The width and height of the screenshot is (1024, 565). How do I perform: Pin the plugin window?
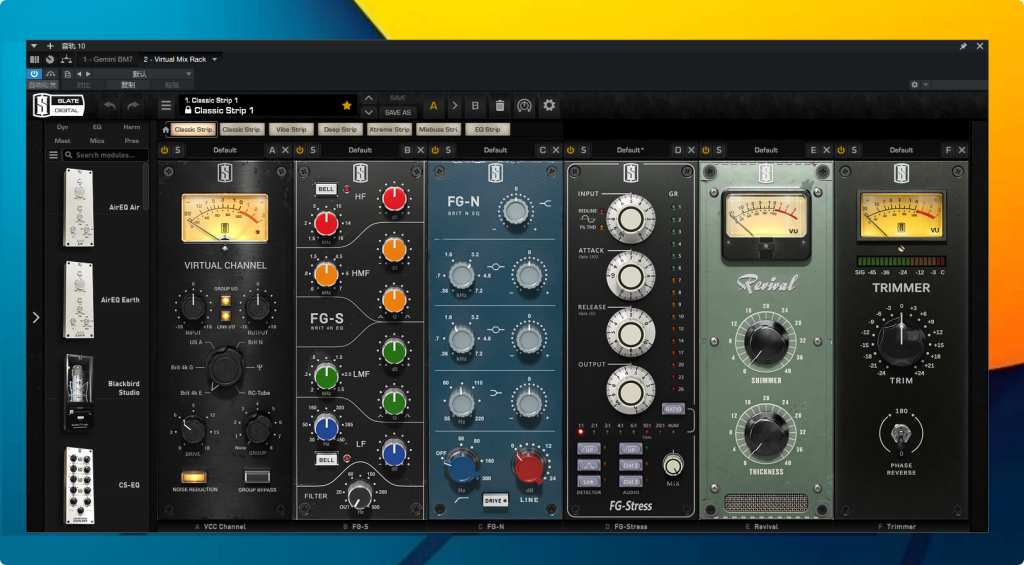tap(963, 46)
